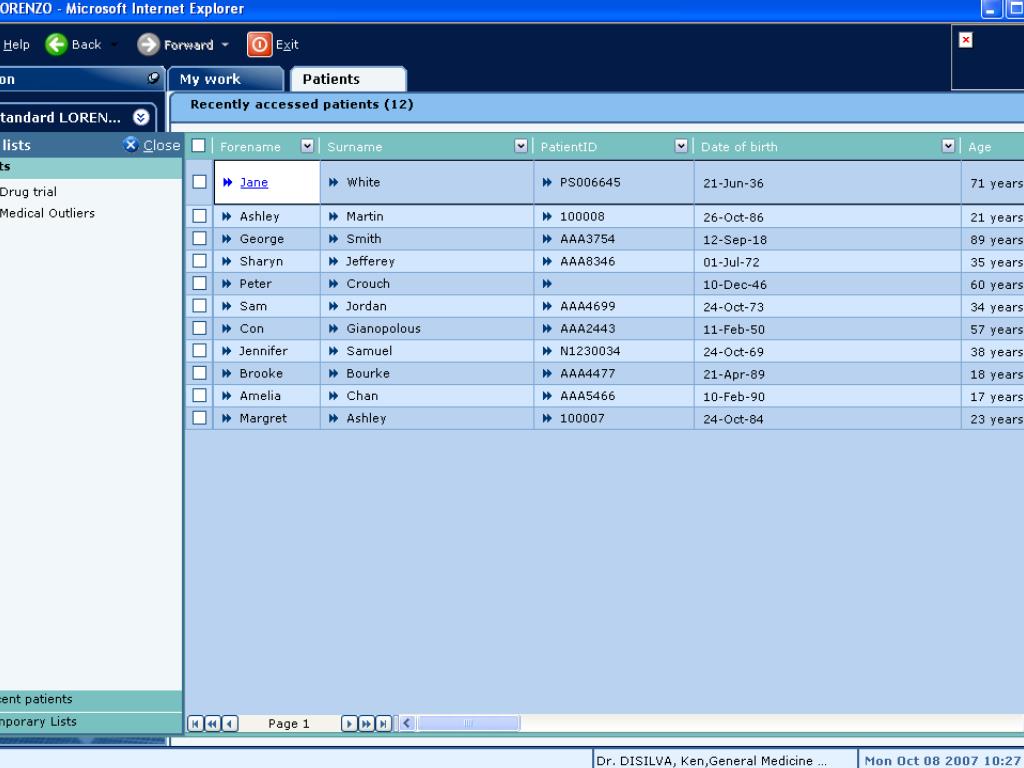
Task: Check the box for Amelia Chan
Action: [200, 395]
